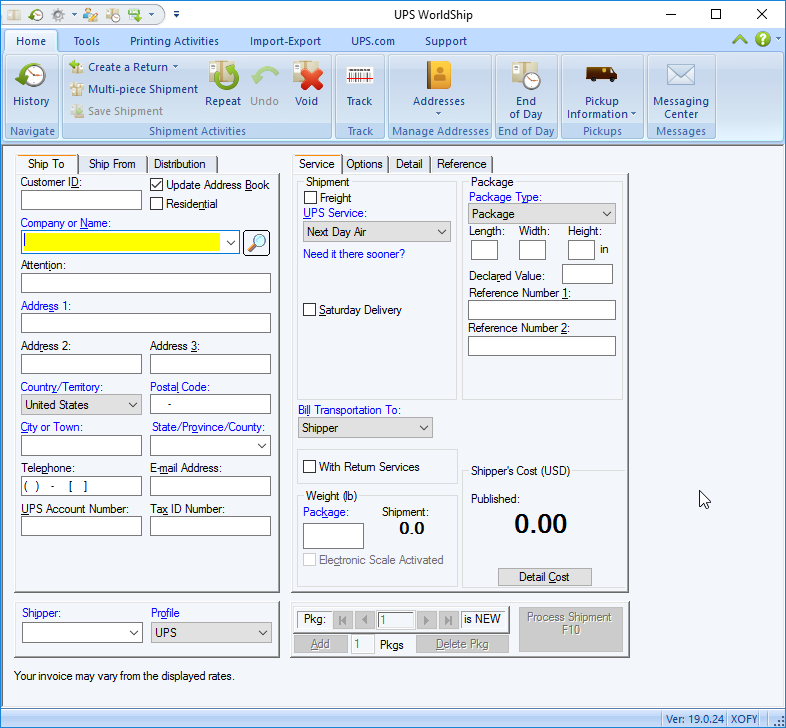Click the quick access package clock icon
This screenshot has height=728, width=786.
pos(113,15)
